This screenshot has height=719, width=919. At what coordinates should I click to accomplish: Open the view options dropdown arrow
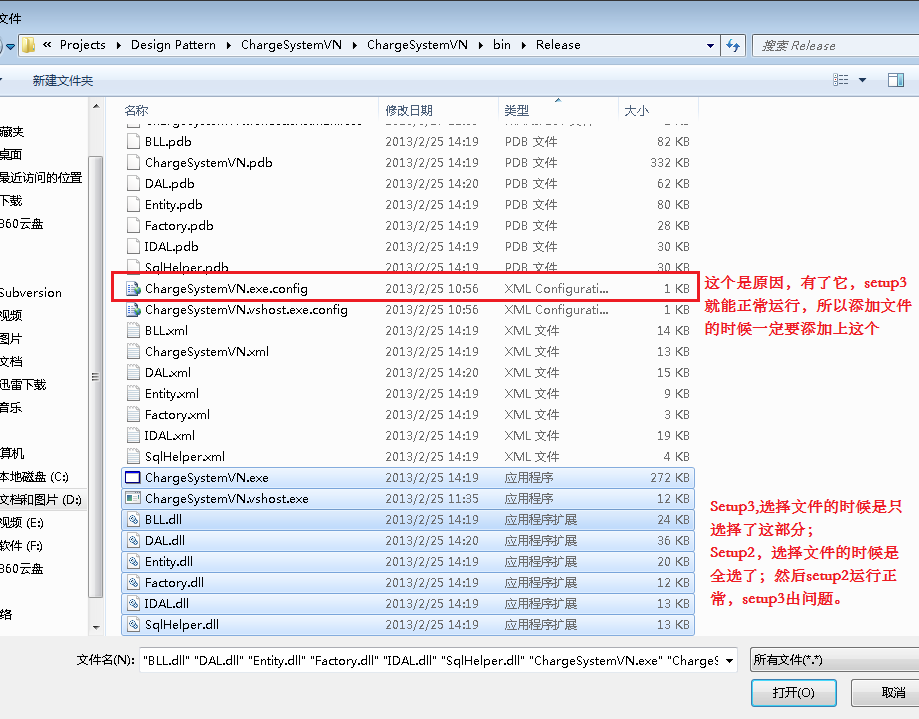862,80
